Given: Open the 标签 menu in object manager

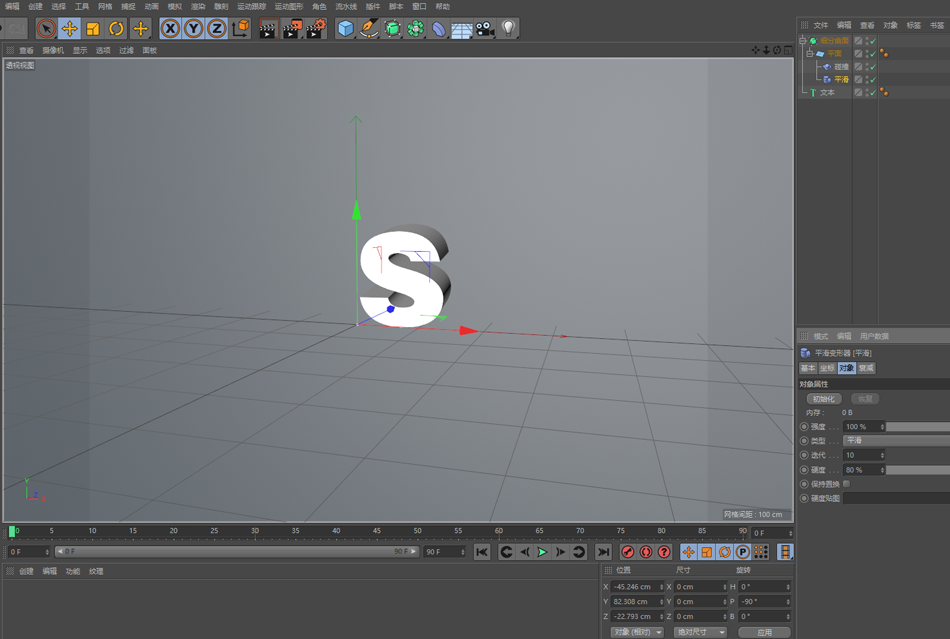Looking at the screenshot, I should tap(914, 25).
